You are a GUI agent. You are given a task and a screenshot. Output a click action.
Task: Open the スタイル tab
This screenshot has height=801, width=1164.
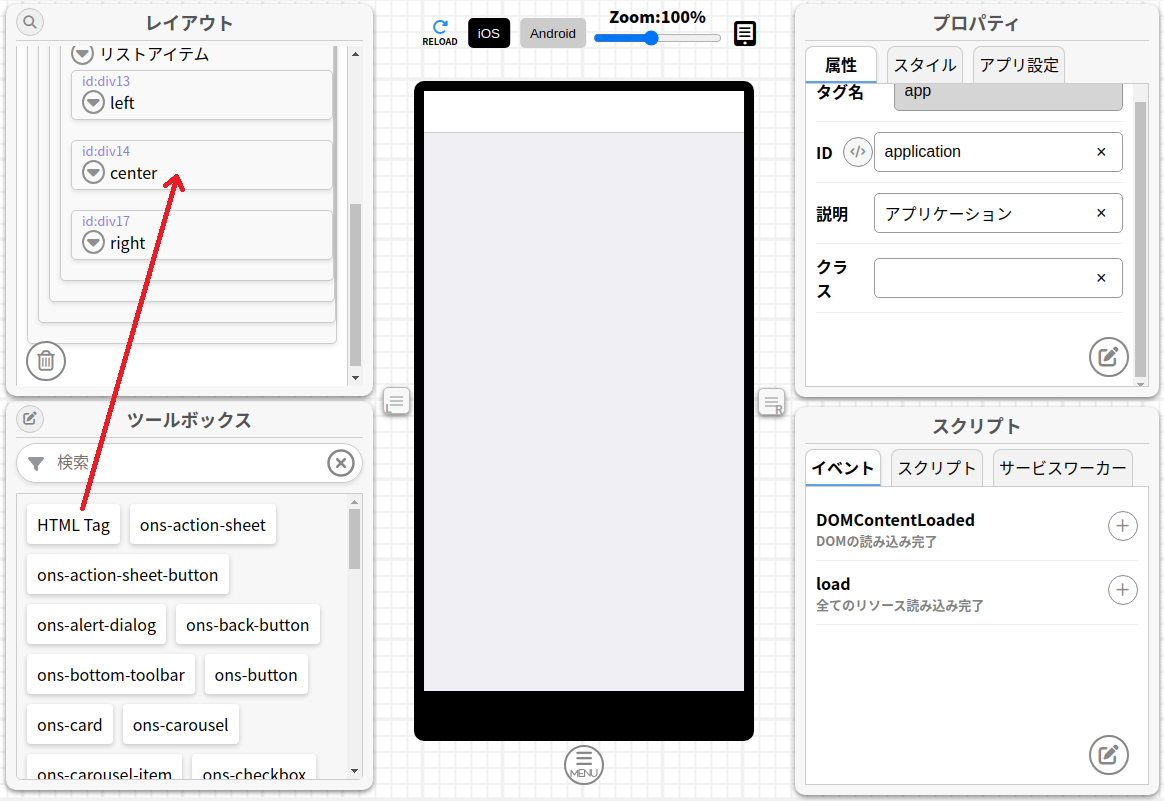[x=924, y=65]
